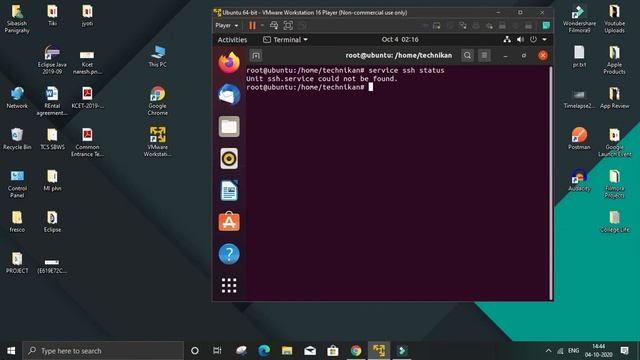This screenshot has height=360, width=640.
Task: Open the teal VMware message log icon
Action: tap(546, 26)
